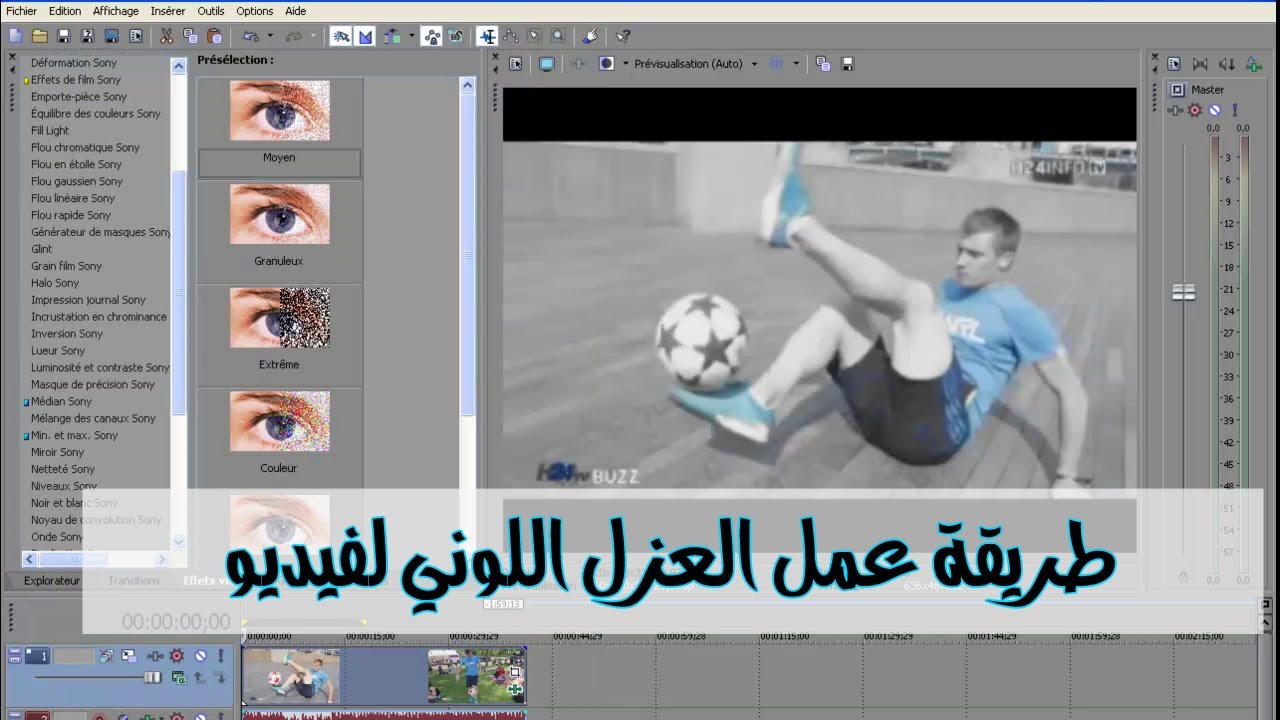The image size is (1280, 720).
Task: Copy selection using toolbar copy icon
Action: (x=190, y=36)
